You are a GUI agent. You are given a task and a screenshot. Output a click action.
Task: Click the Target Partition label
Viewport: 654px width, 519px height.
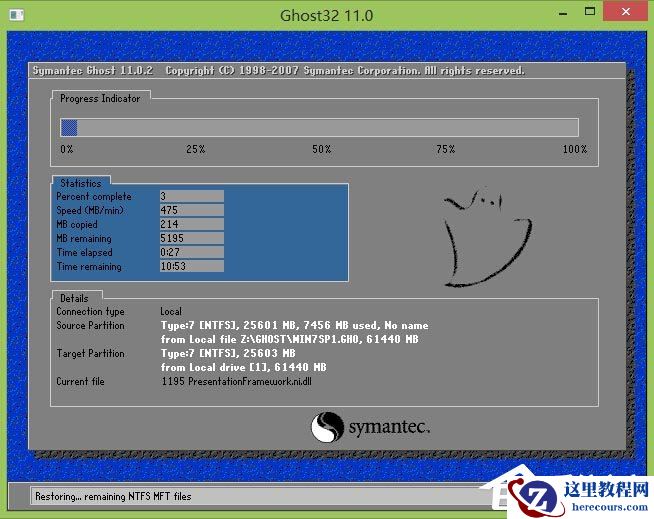91,353
